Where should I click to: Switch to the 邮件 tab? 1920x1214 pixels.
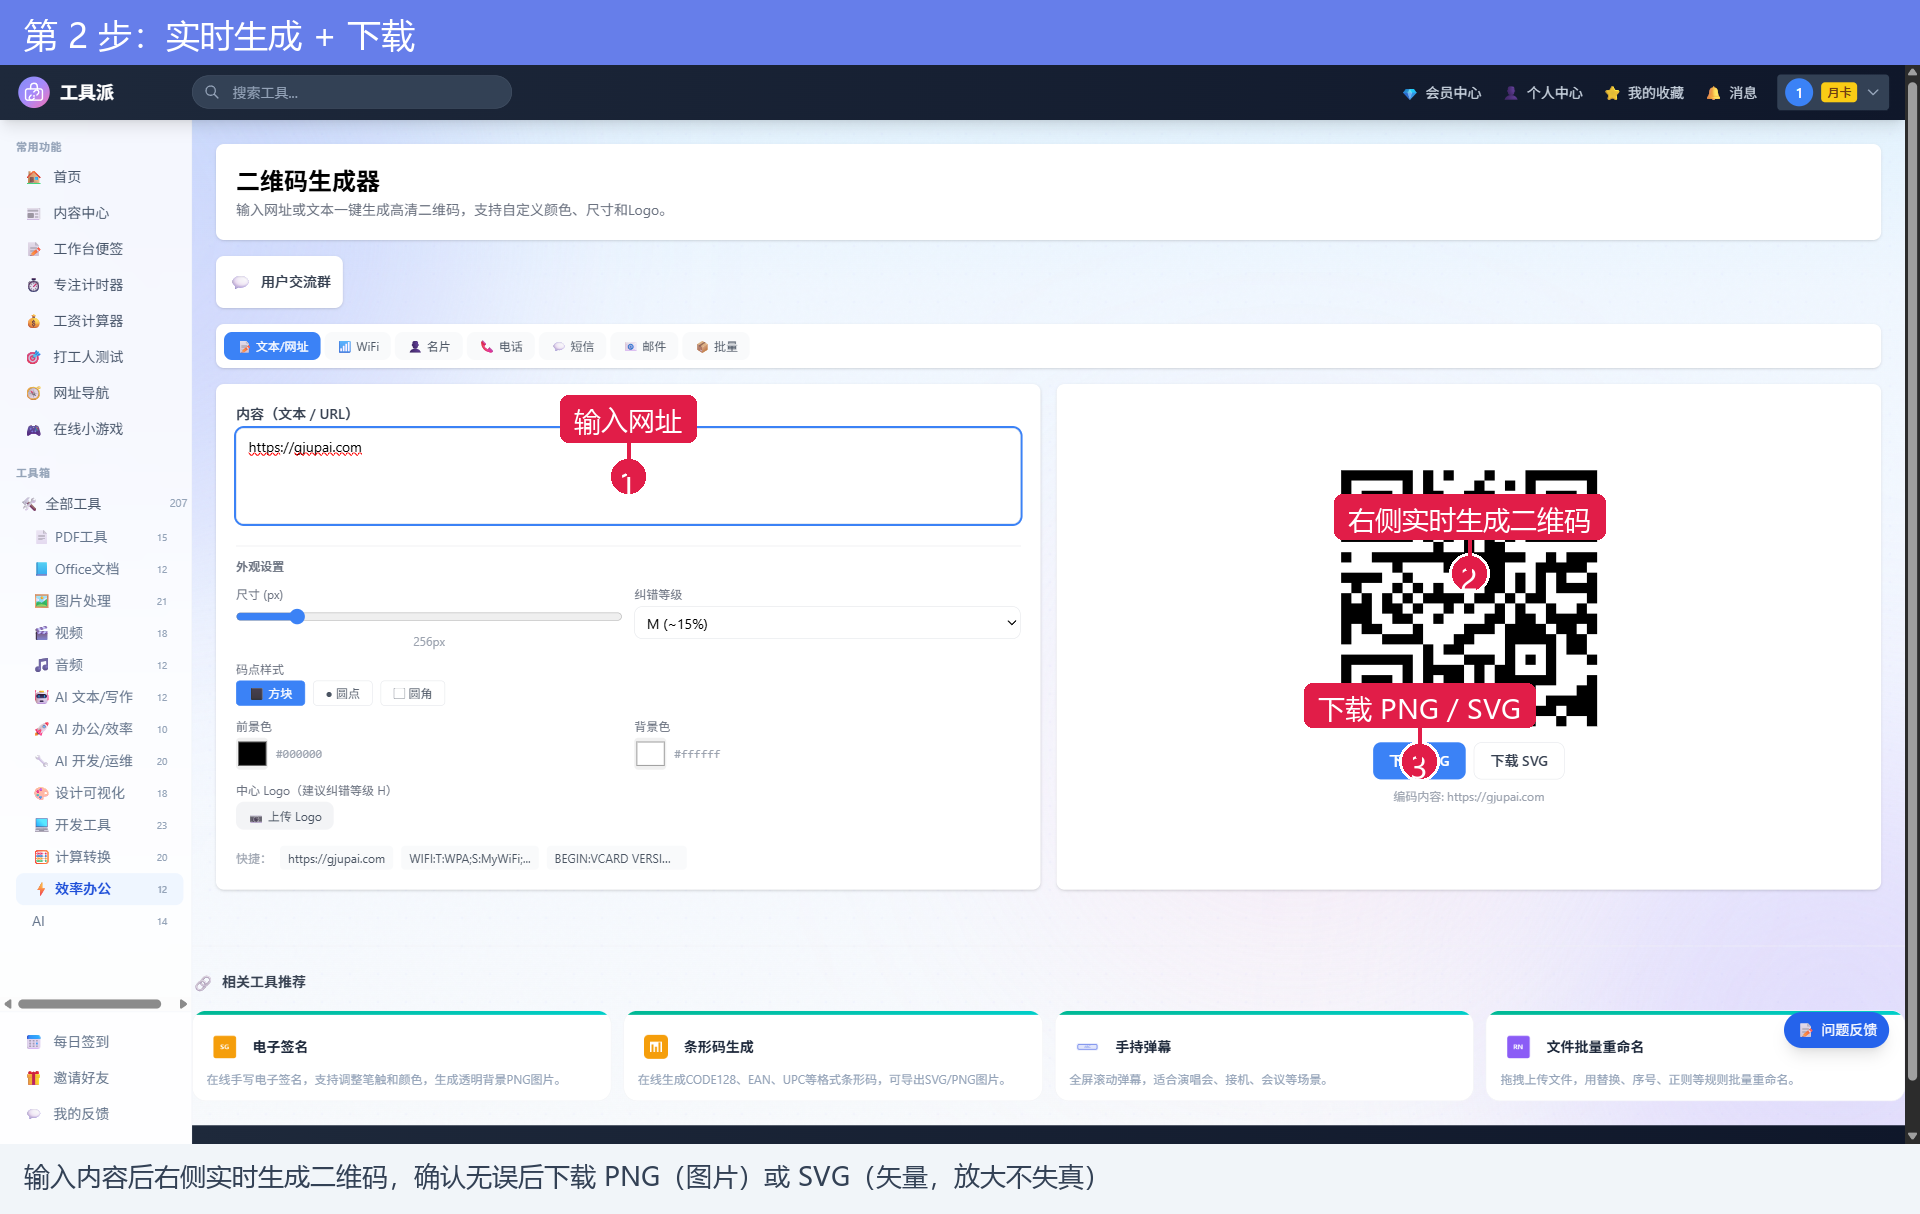(645, 346)
